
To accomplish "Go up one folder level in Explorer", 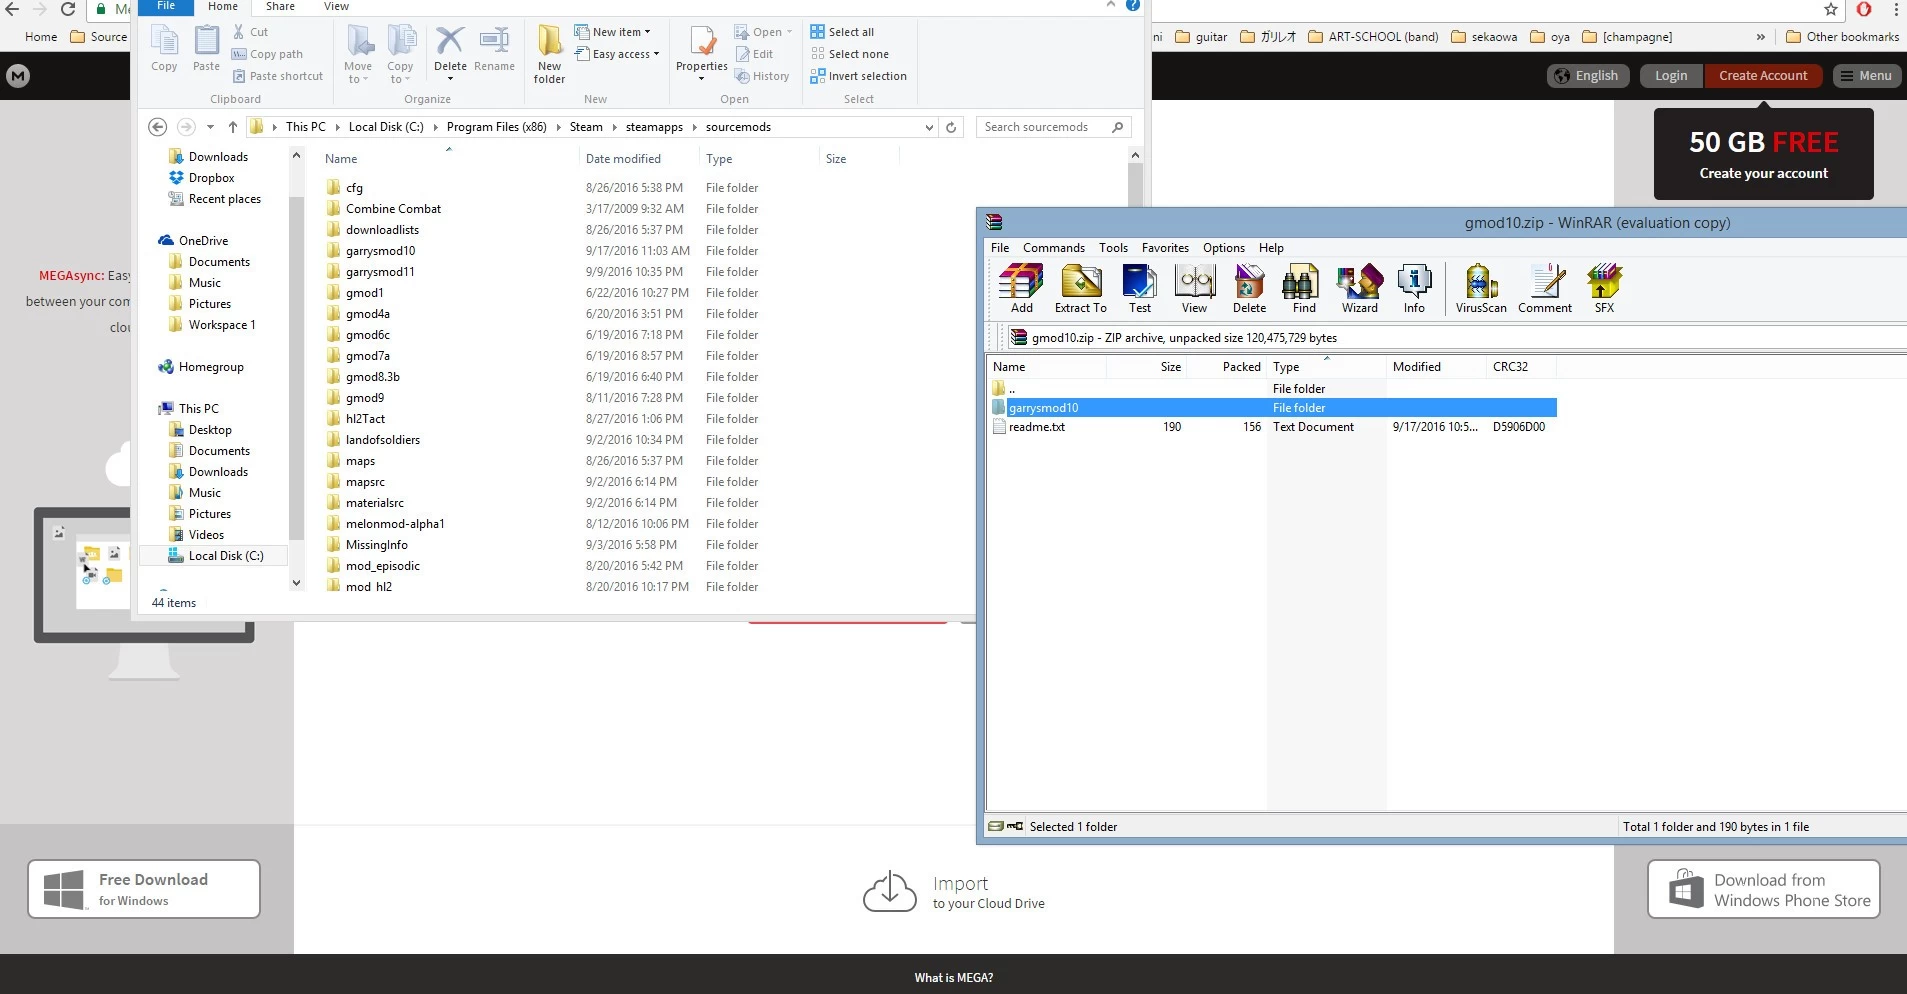I will coord(233,127).
